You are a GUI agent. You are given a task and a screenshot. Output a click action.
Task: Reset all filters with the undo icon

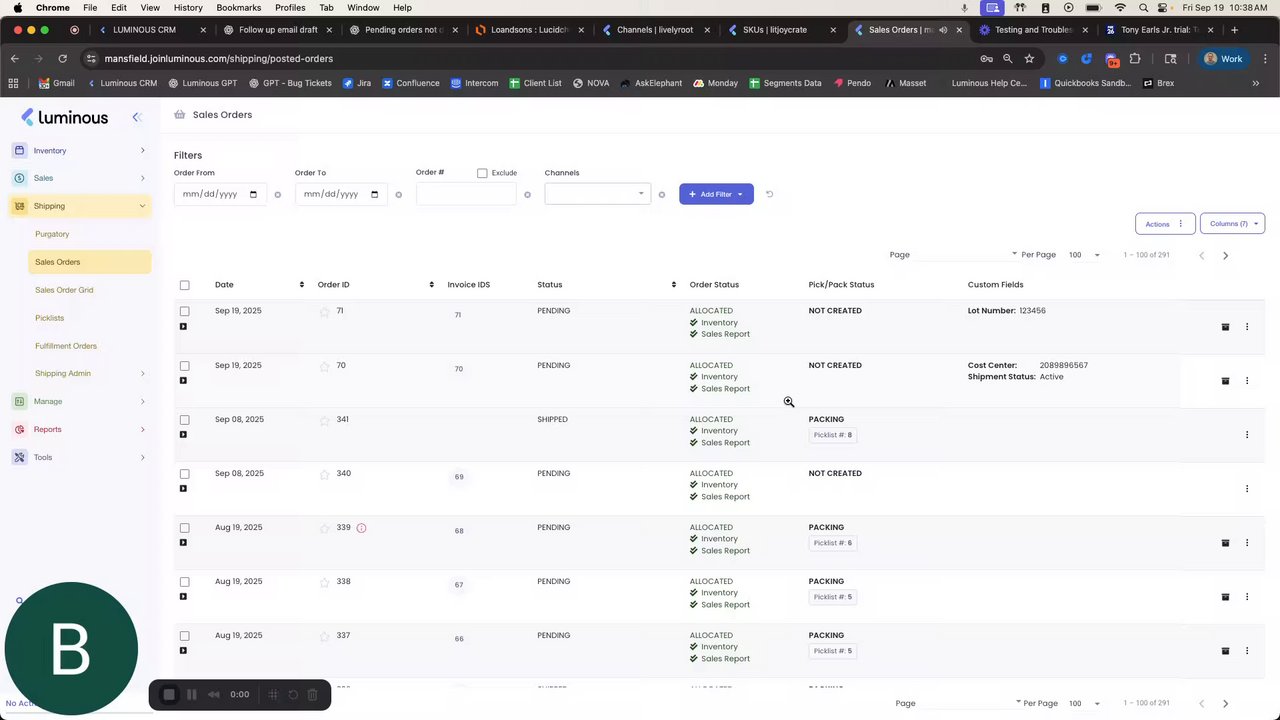click(769, 194)
